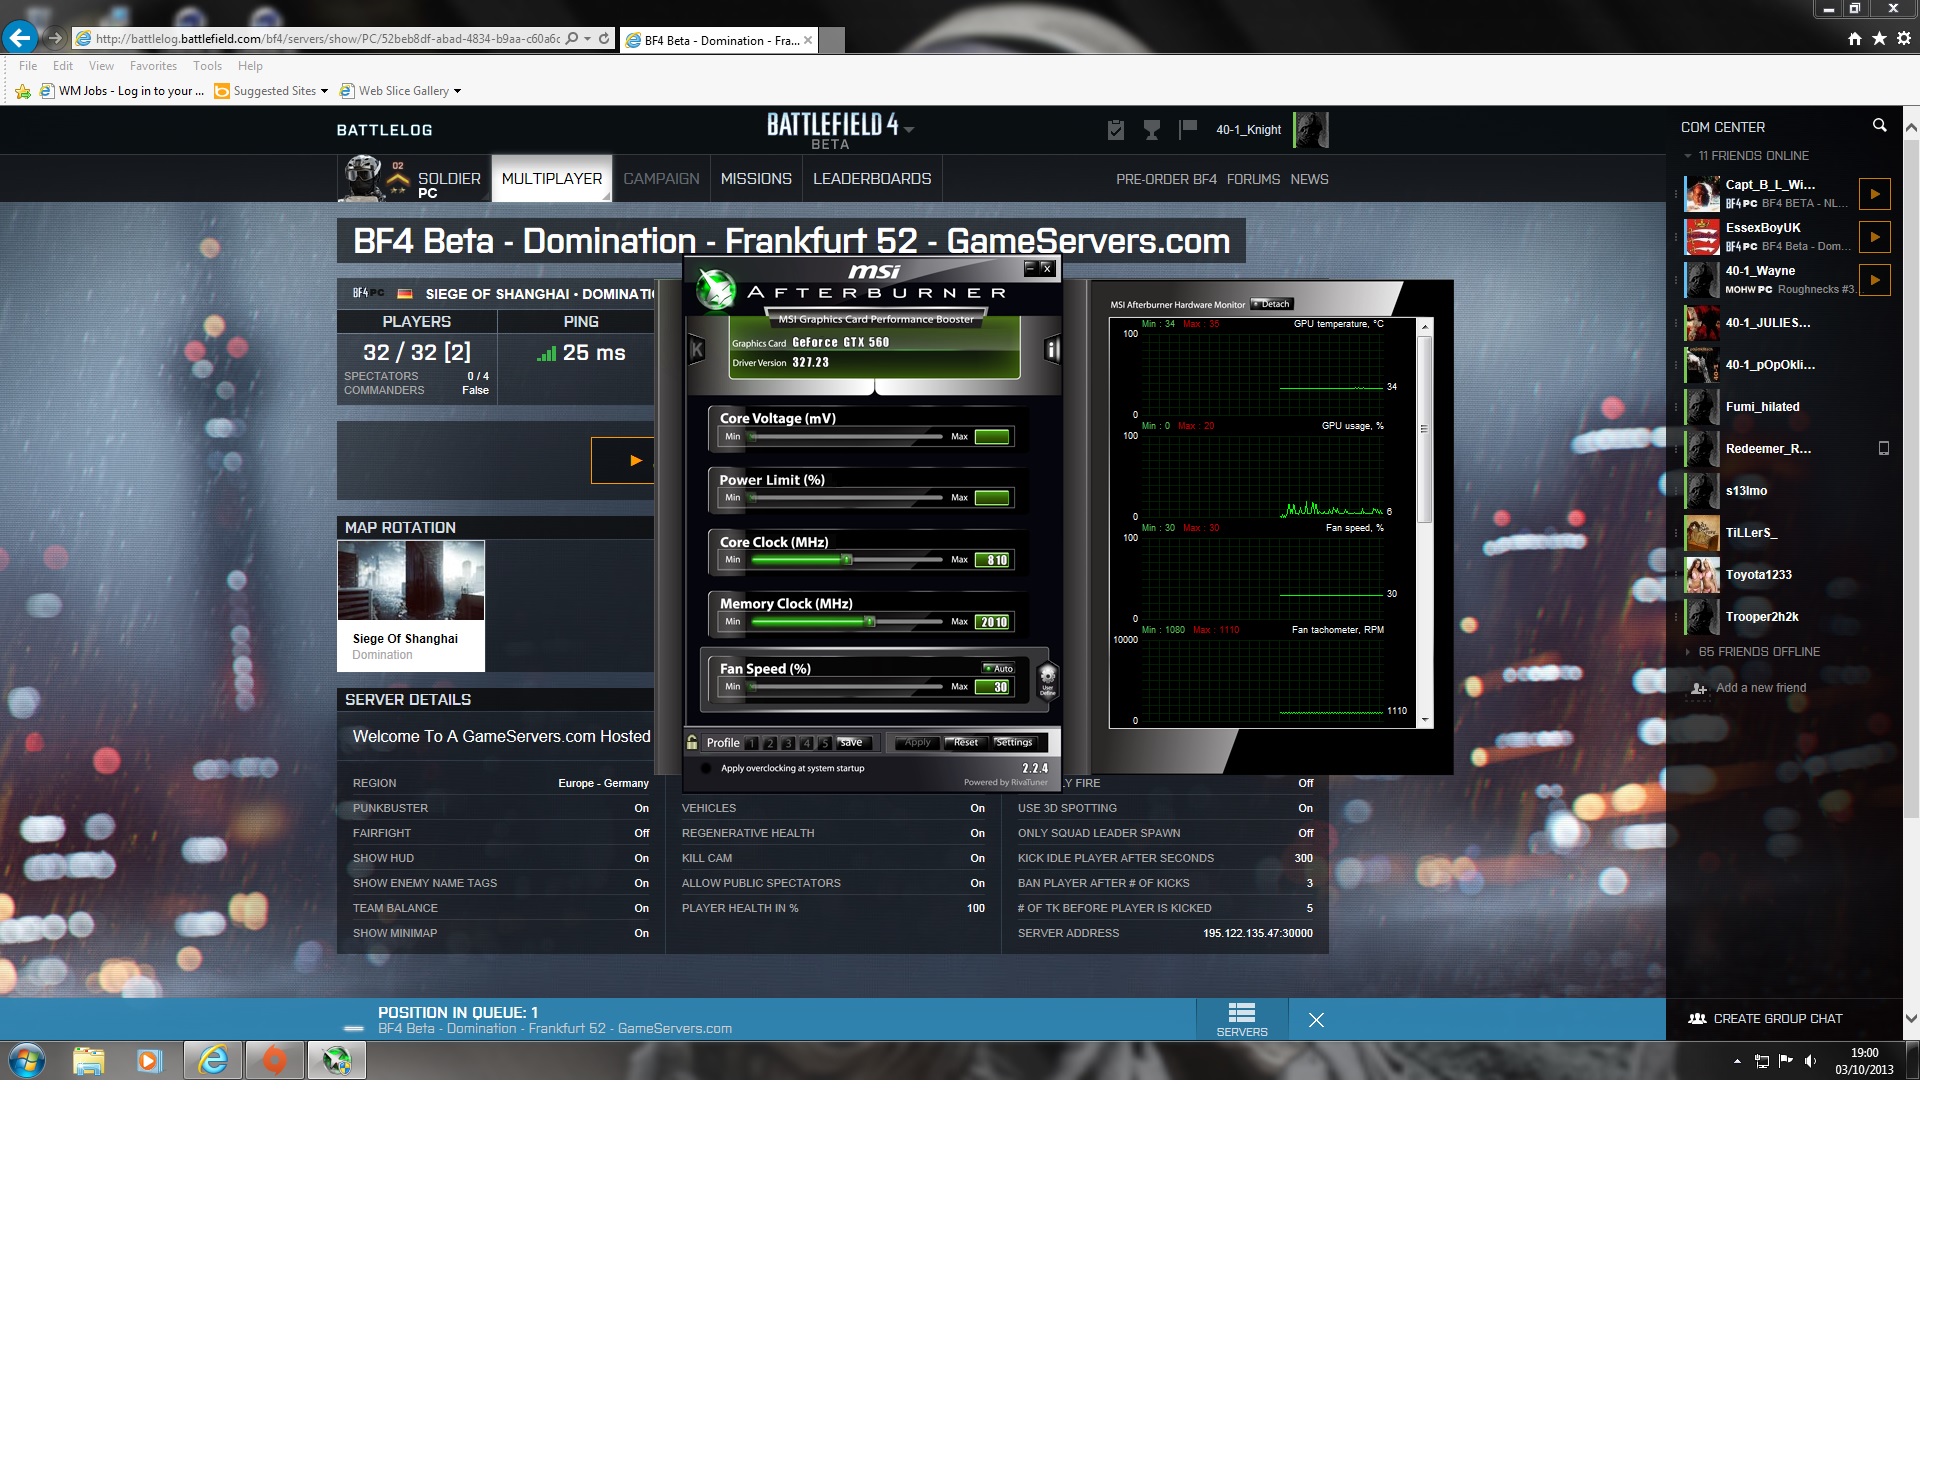
Task: Refresh the Battlelog page
Action: pos(604,39)
